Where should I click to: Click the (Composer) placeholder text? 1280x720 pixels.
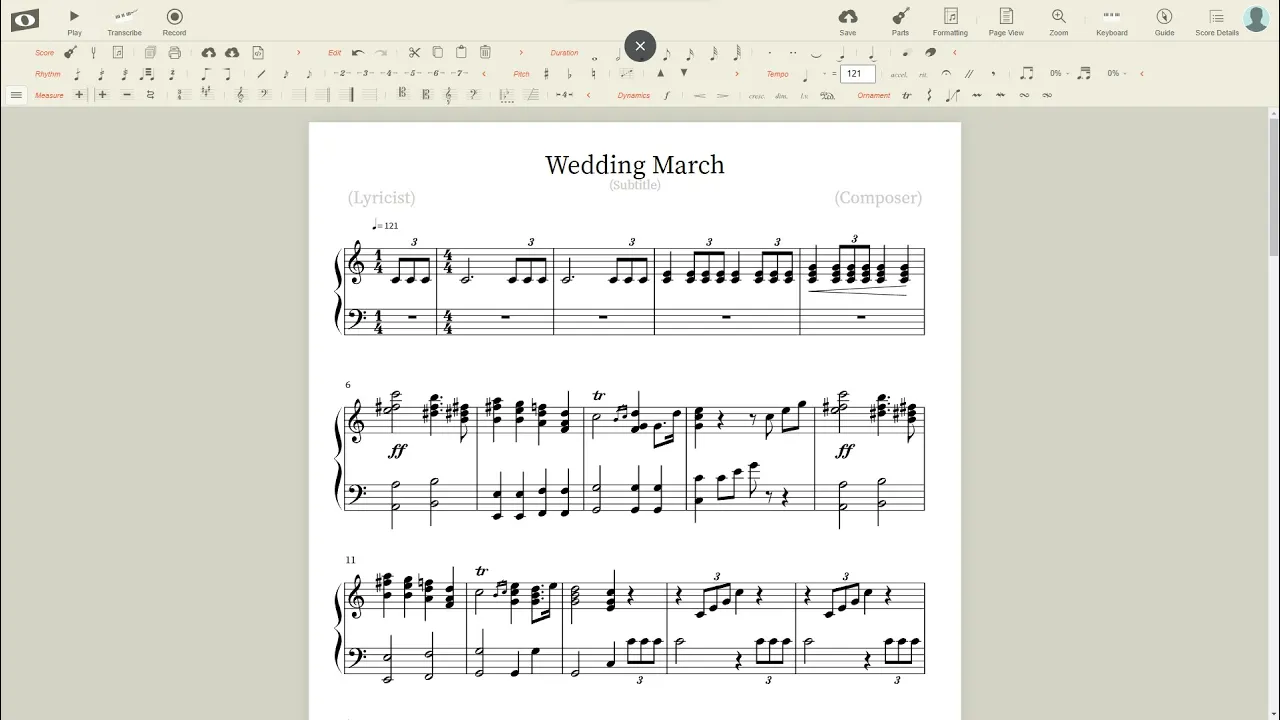(878, 198)
